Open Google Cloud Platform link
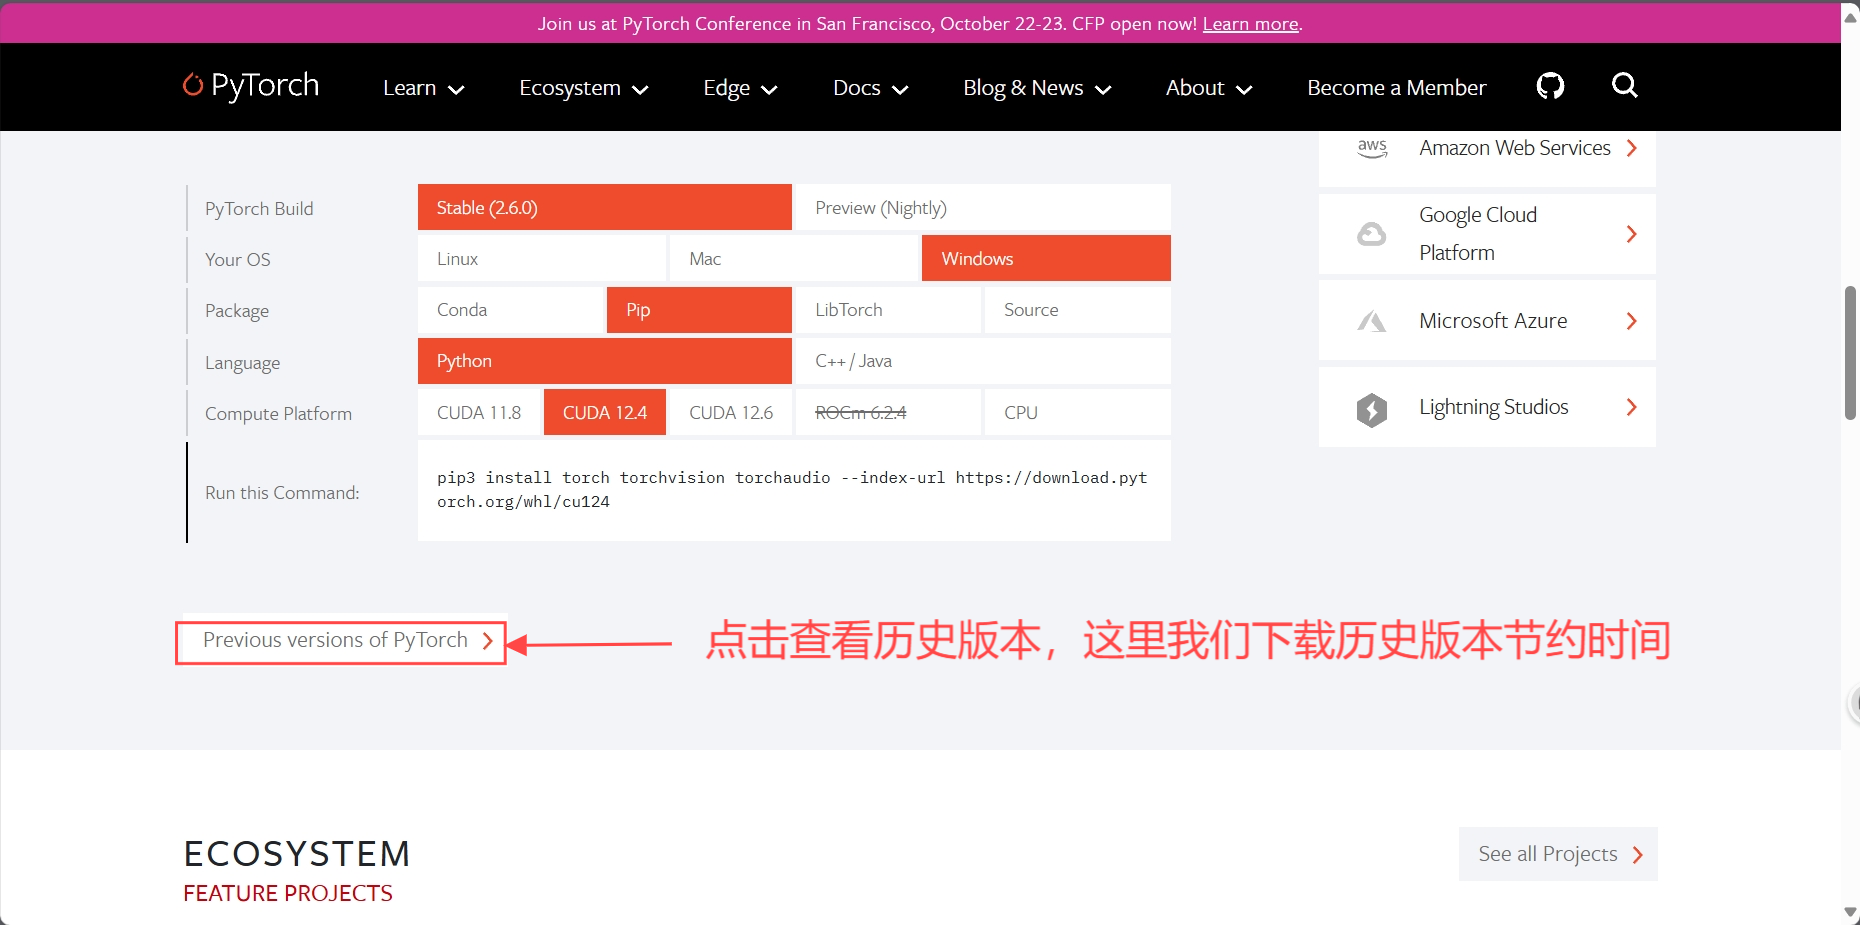1860x925 pixels. 1487,234
